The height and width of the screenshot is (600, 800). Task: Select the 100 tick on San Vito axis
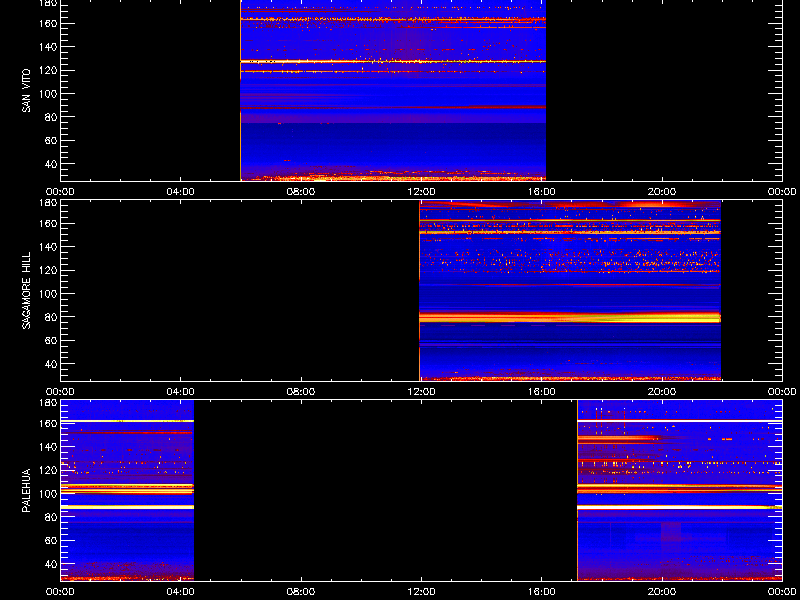(x=49, y=94)
